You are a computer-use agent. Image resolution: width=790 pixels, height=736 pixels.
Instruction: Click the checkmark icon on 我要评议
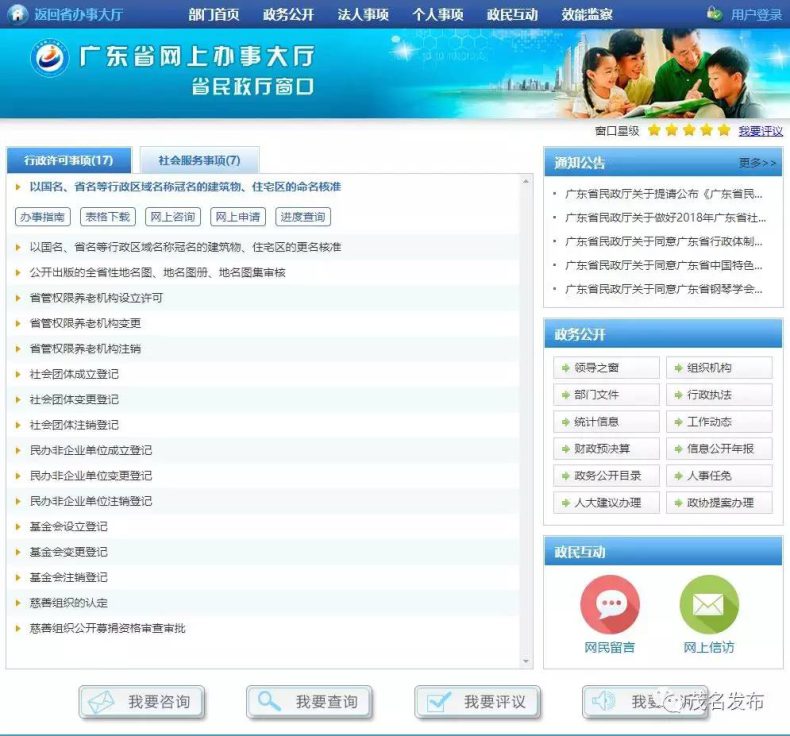(x=438, y=701)
